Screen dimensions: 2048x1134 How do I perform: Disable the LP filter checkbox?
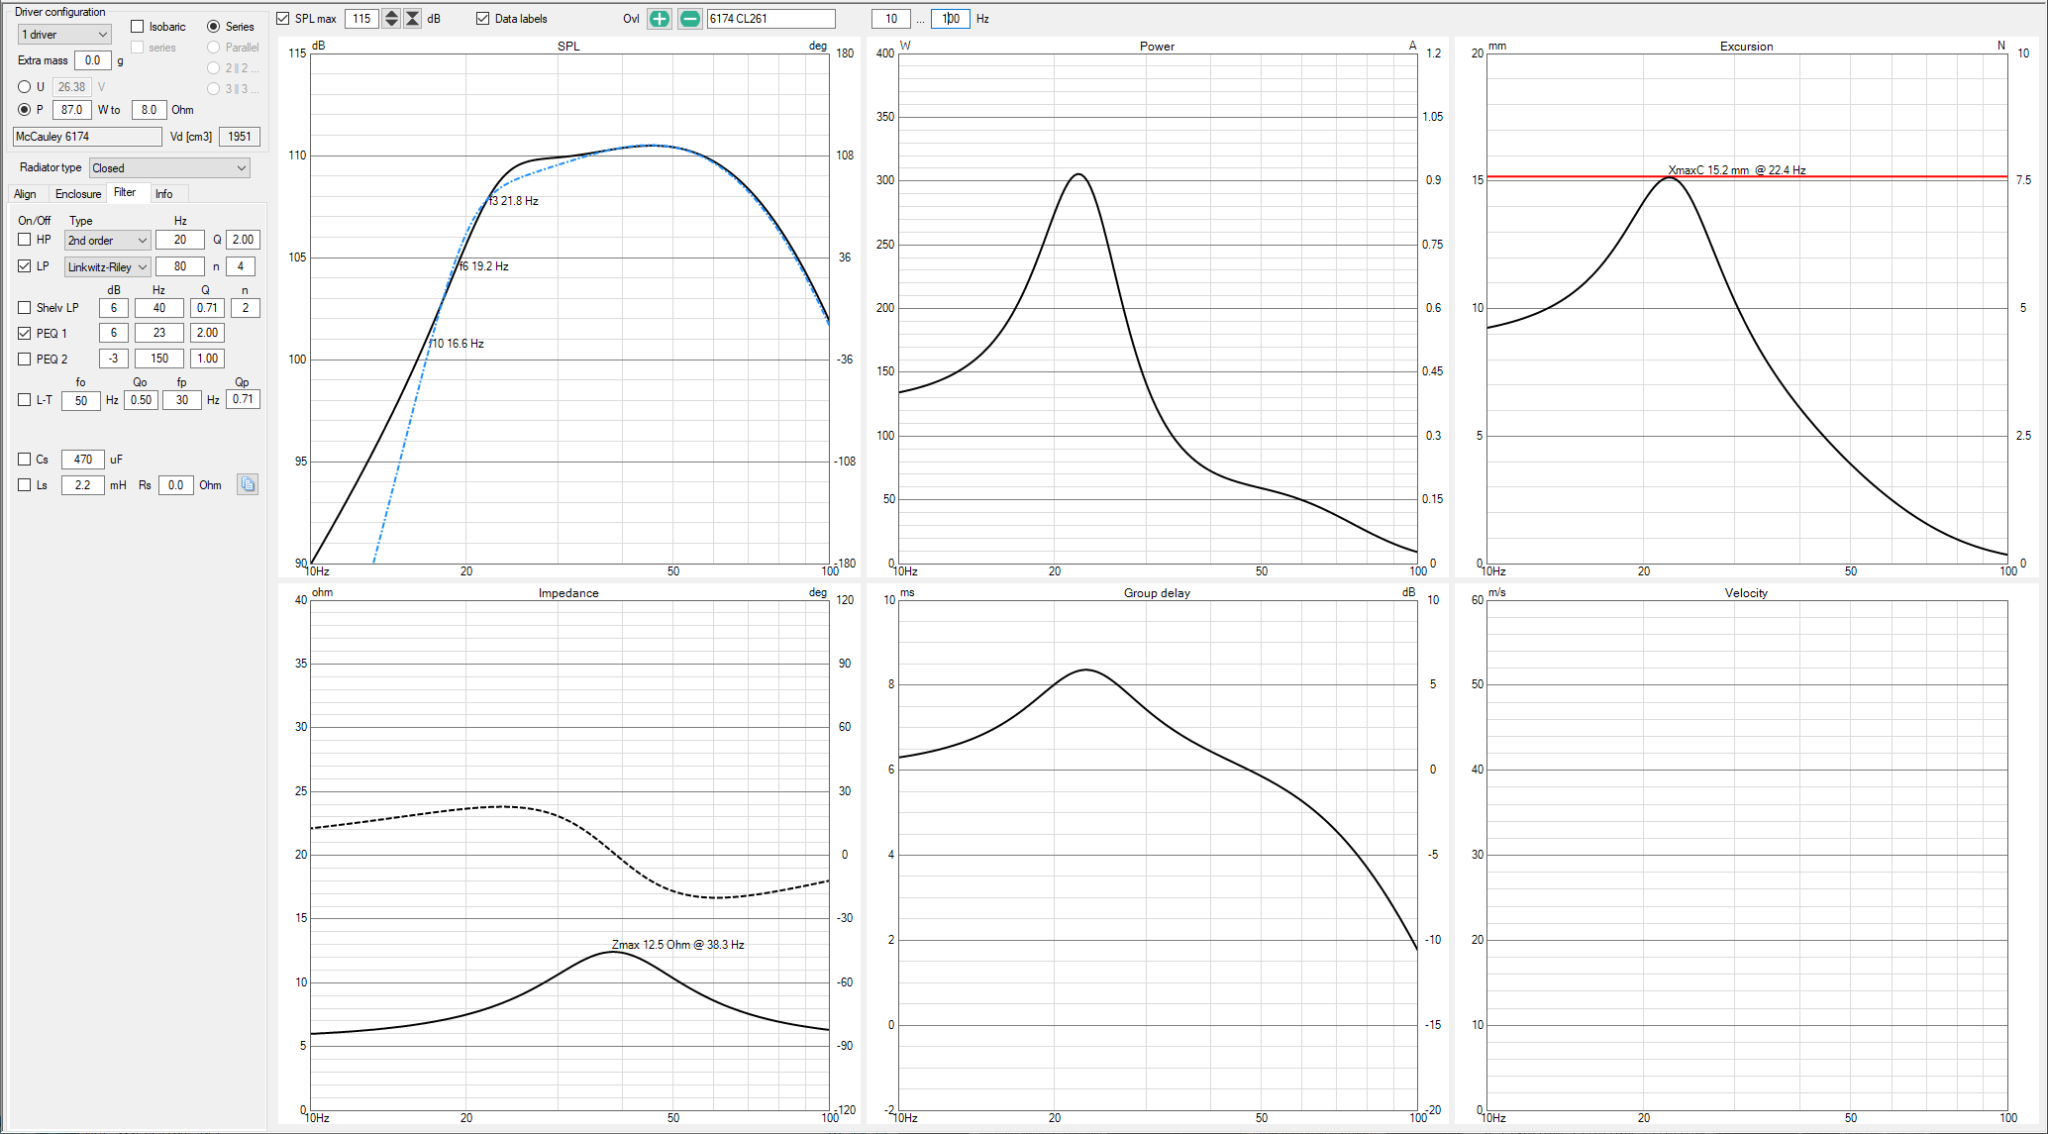(x=24, y=266)
